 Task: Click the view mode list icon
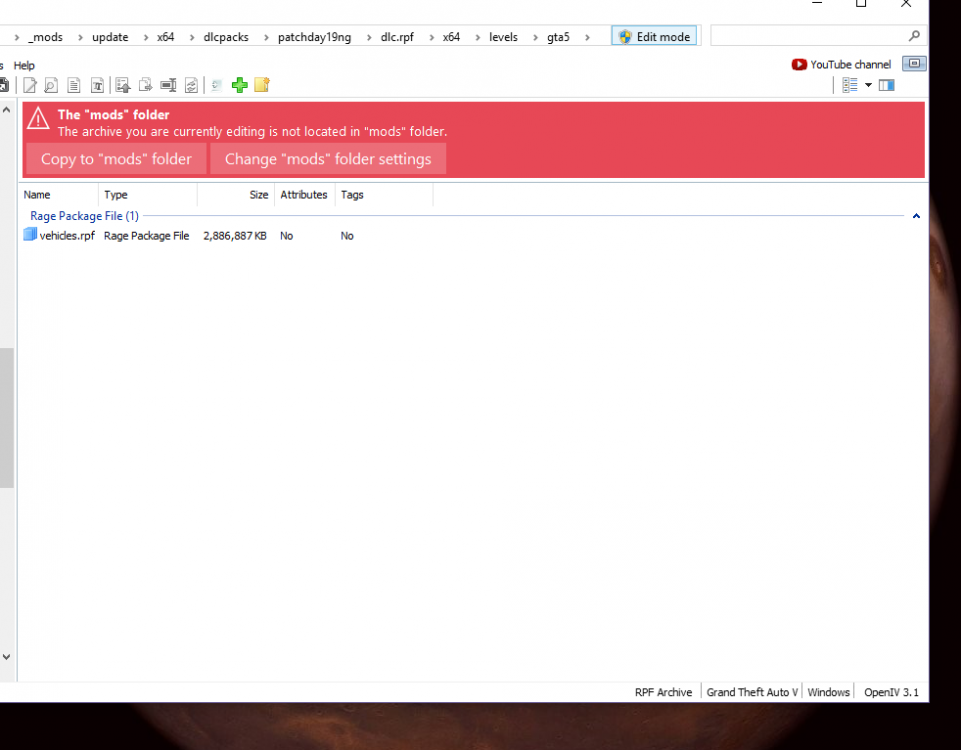pyautogui.click(x=849, y=85)
